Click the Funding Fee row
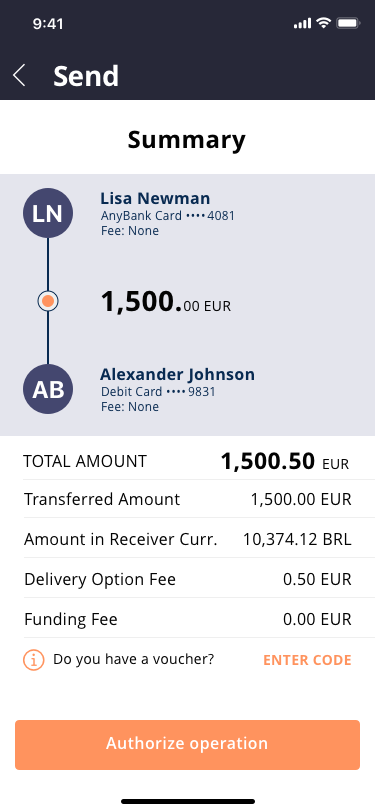This screenshot has height=812, width=375. [188, 619]
